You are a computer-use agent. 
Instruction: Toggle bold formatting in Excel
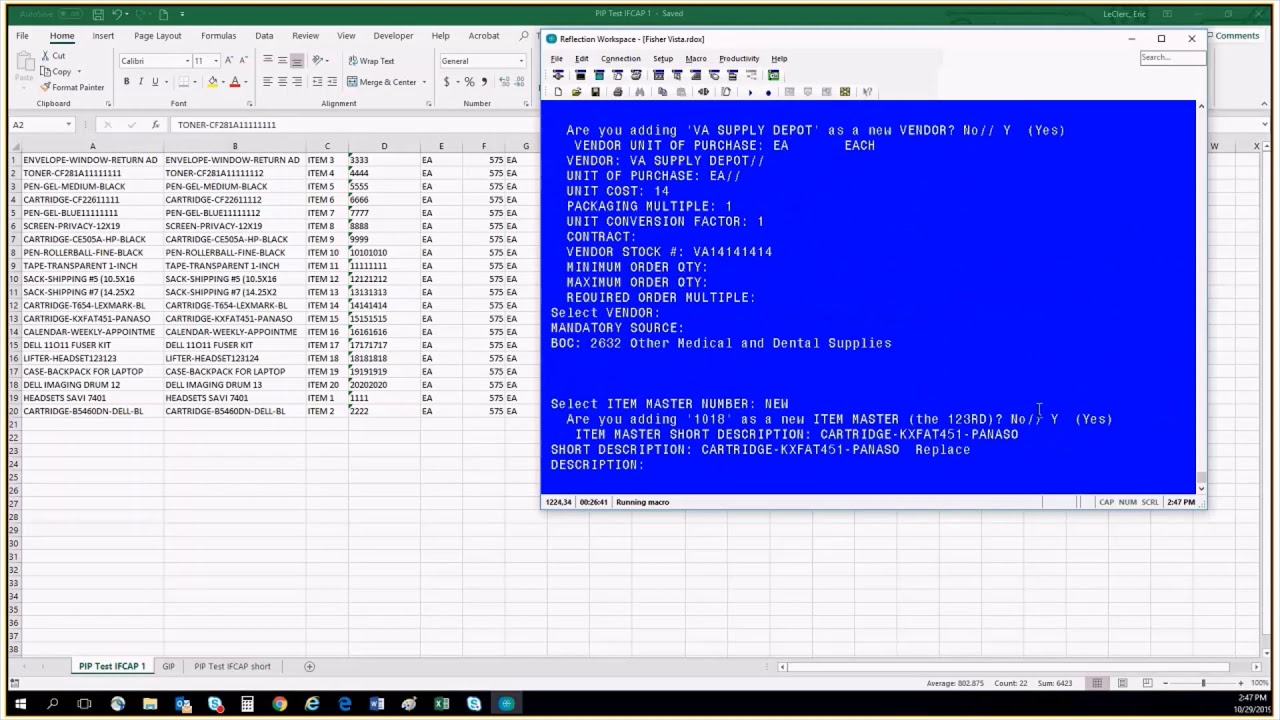pos(126,82)
